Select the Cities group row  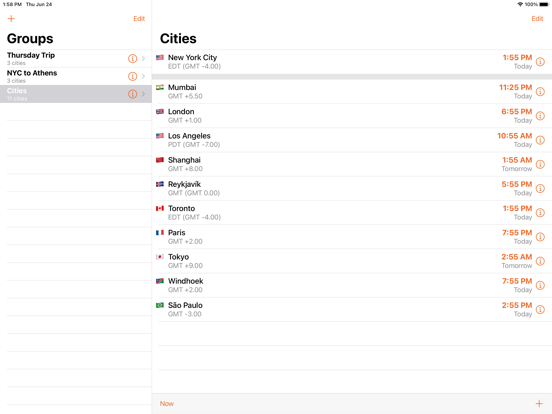[76, 94]
